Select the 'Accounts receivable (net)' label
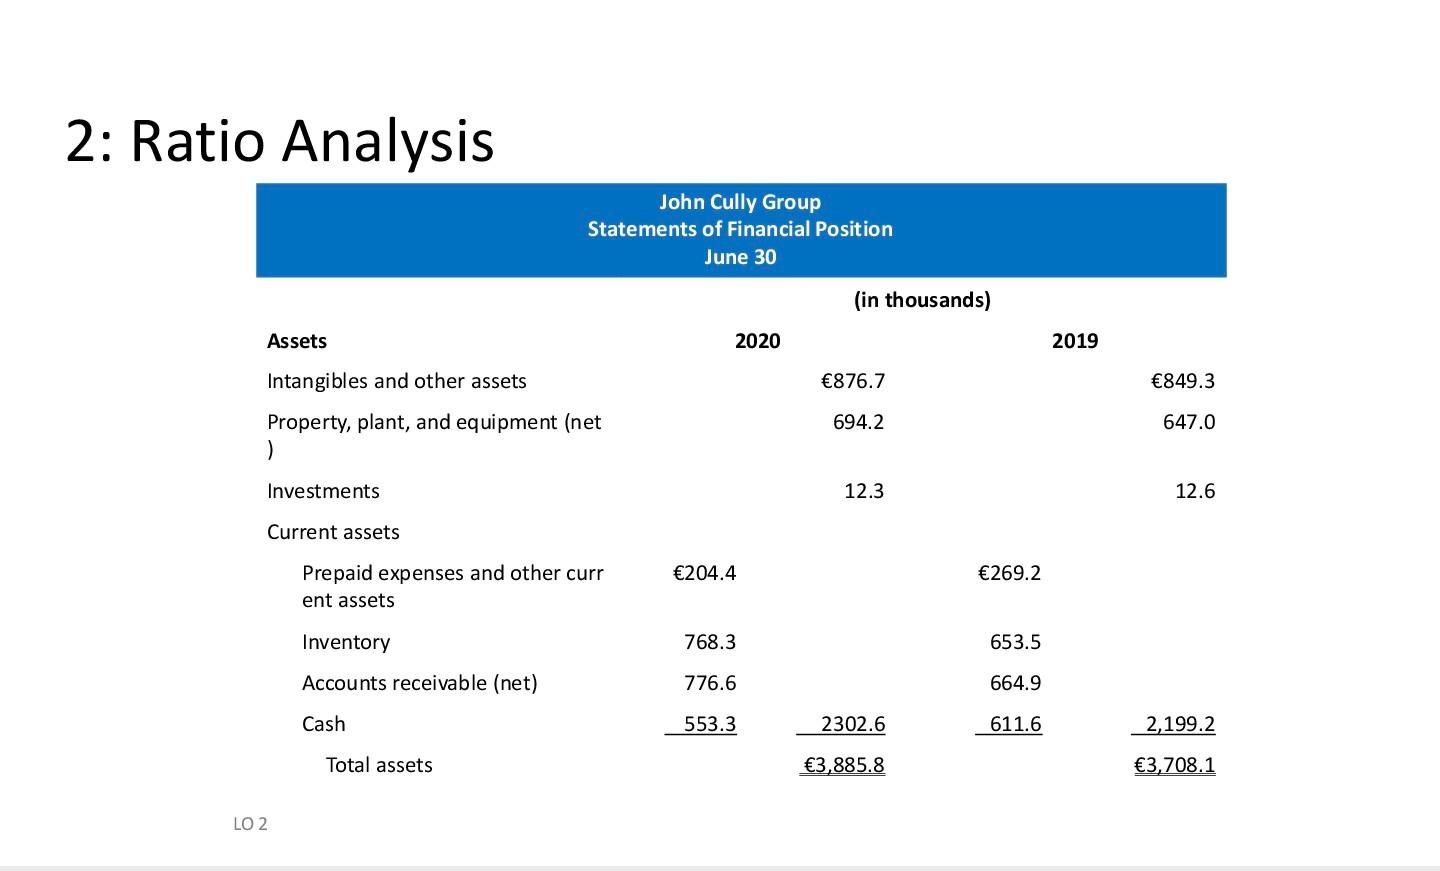The image size is (1440, 871). [420, 682]
